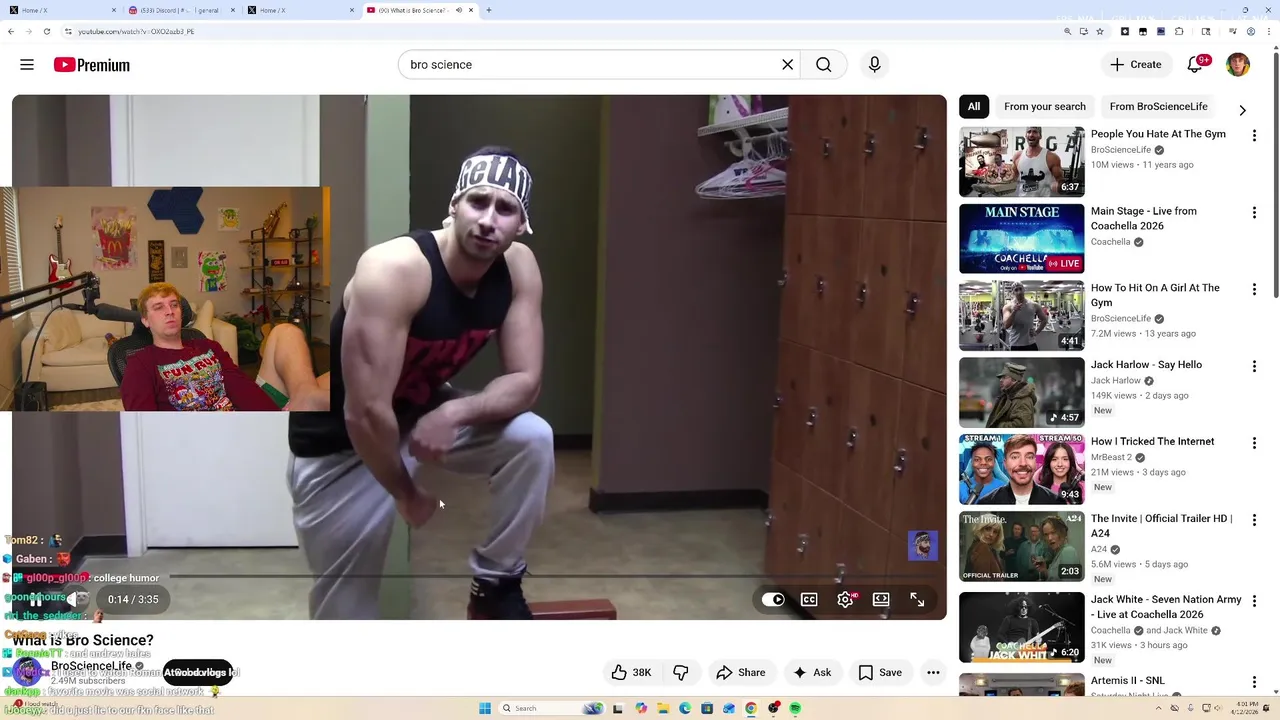Open Main Stage Coachella live thumbnail
Image resolution: width=1280 pixels, height=720 pixels.
point(1021,239)
